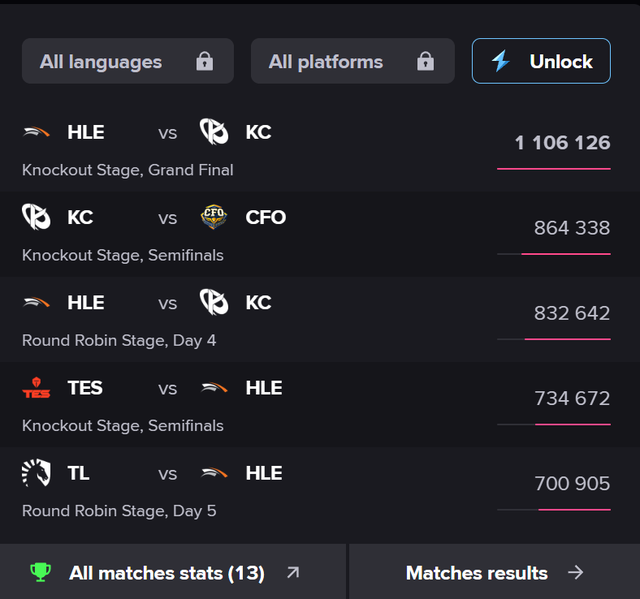Open All matches stats (13)
The height and width of the screenshot is (599, 640).
pyautogui.click(x=167, y=573)
